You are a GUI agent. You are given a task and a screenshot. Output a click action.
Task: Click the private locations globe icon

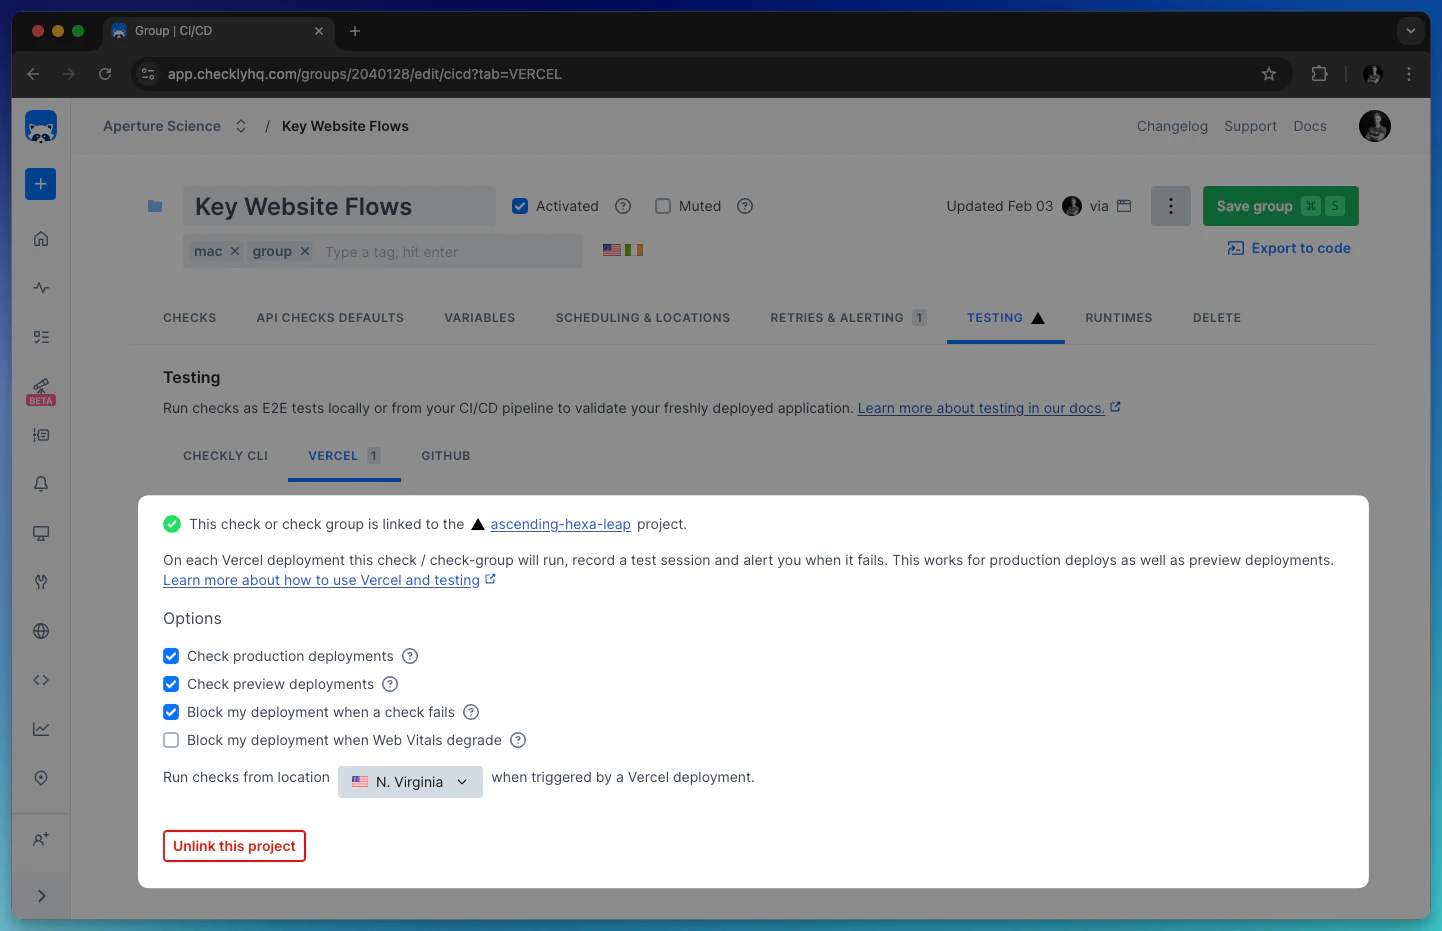(40, 630)
